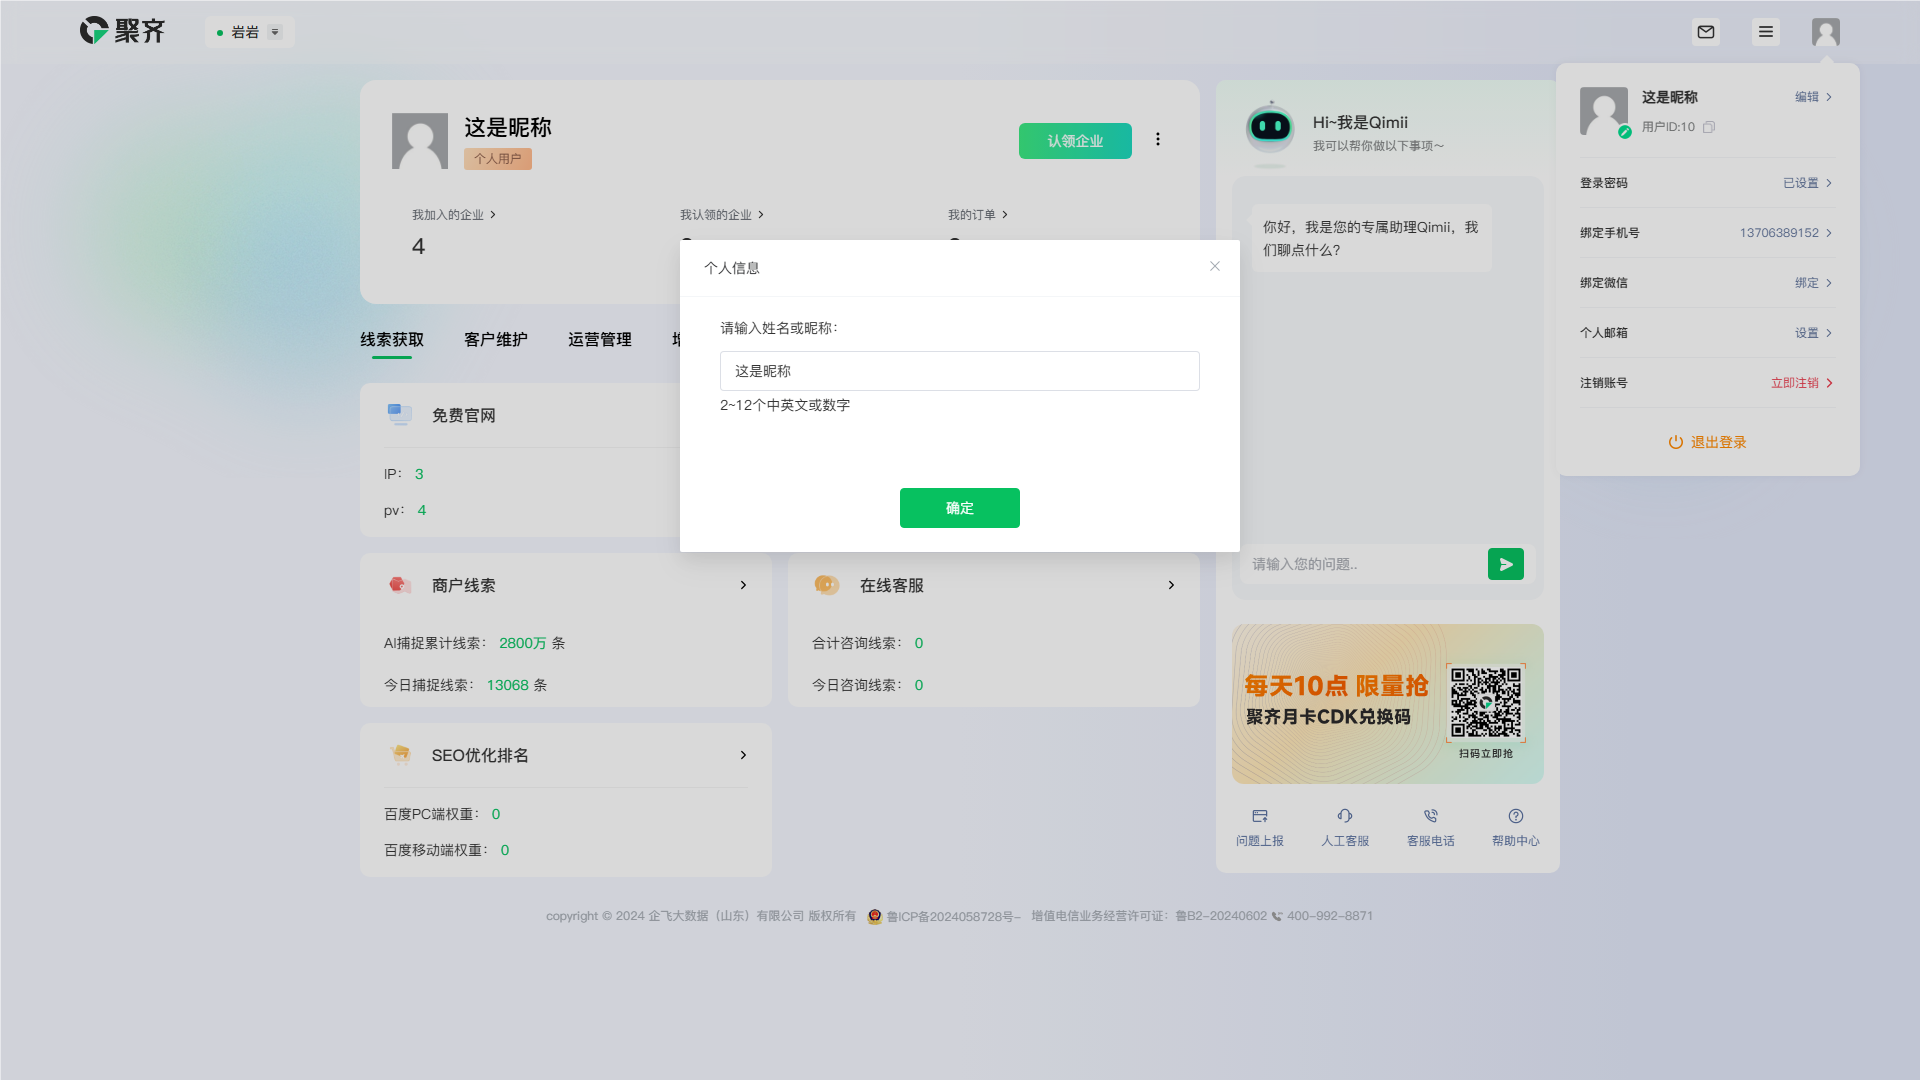
Task: Click the Qimii greeting message bubble
Action: tap(1371, 238)
